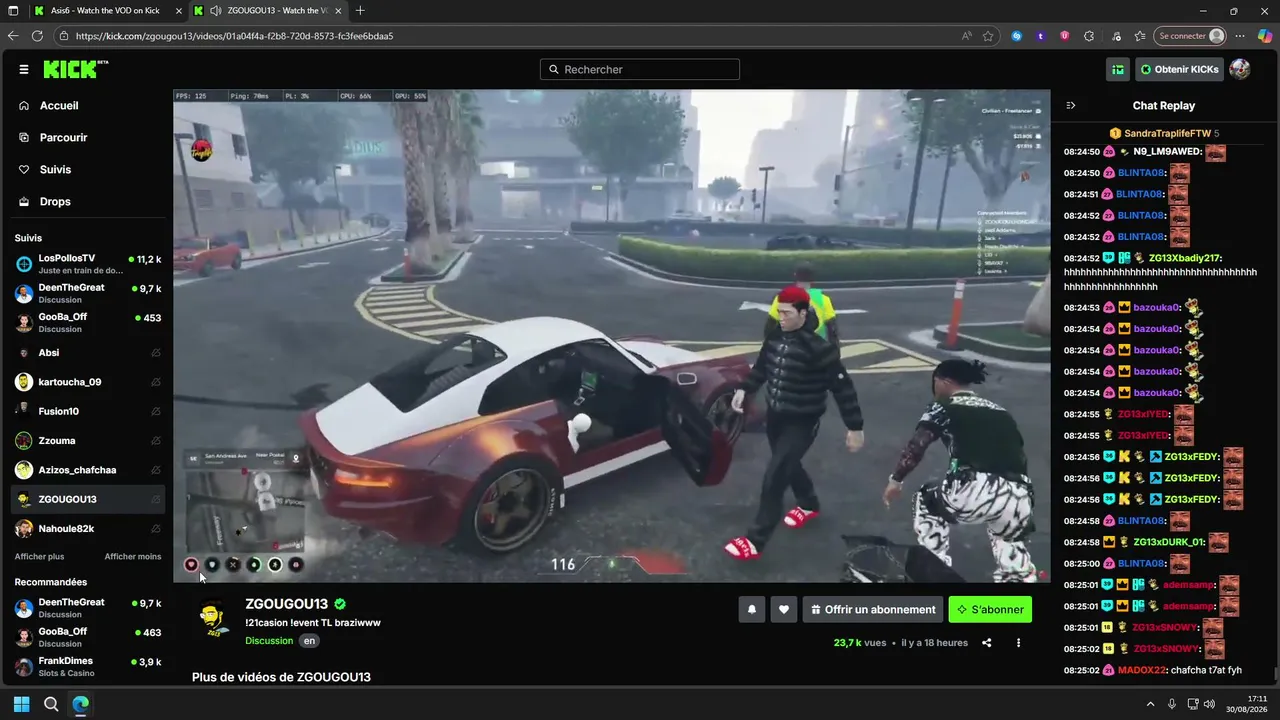Open Suivis in the sidebar menu

pos(55,170)
